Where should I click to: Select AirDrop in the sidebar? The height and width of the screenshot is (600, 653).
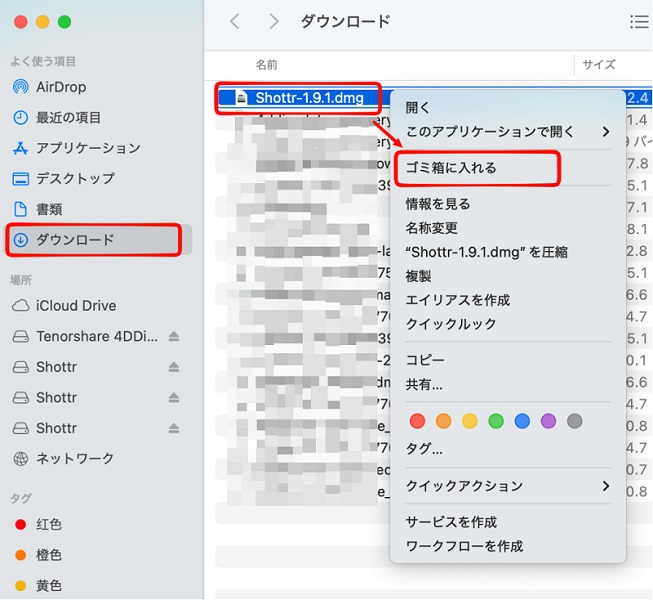(60, 87)
